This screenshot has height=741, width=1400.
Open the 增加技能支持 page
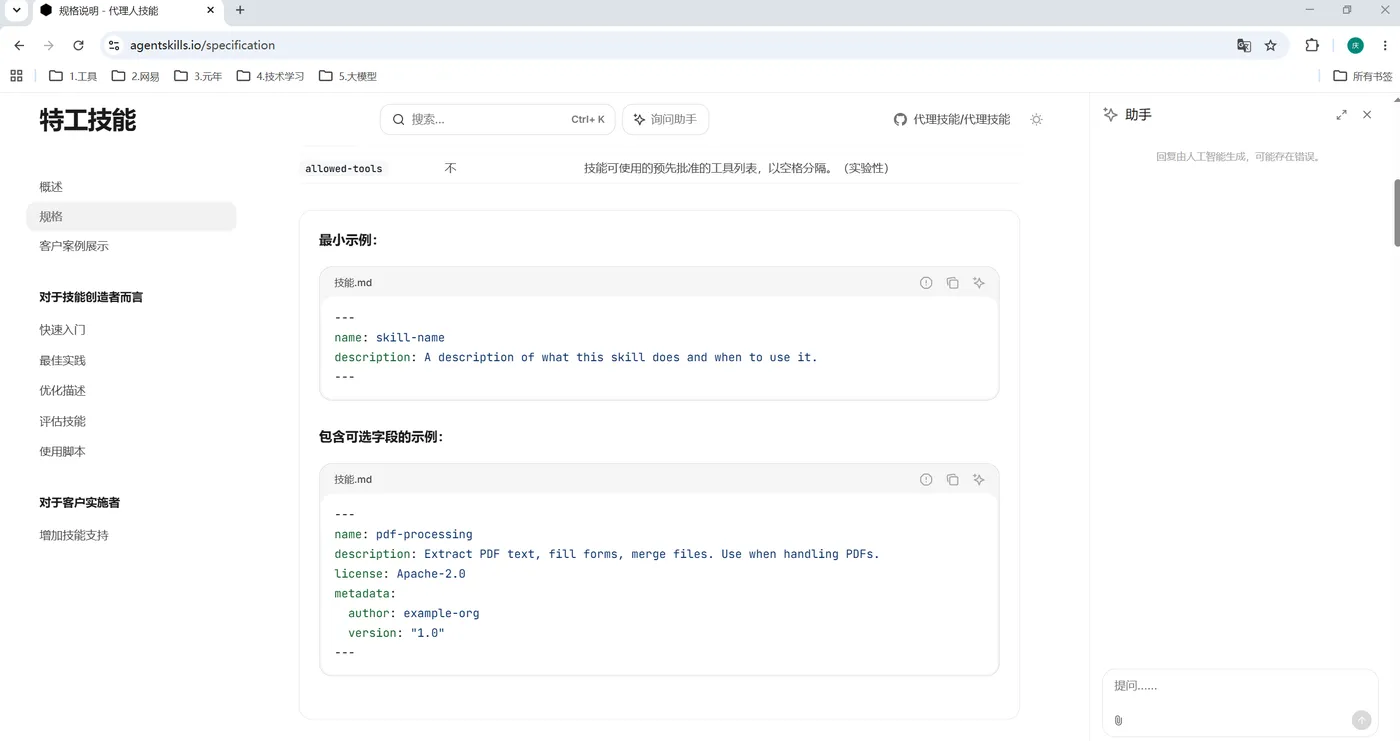[x=74, y=536]
